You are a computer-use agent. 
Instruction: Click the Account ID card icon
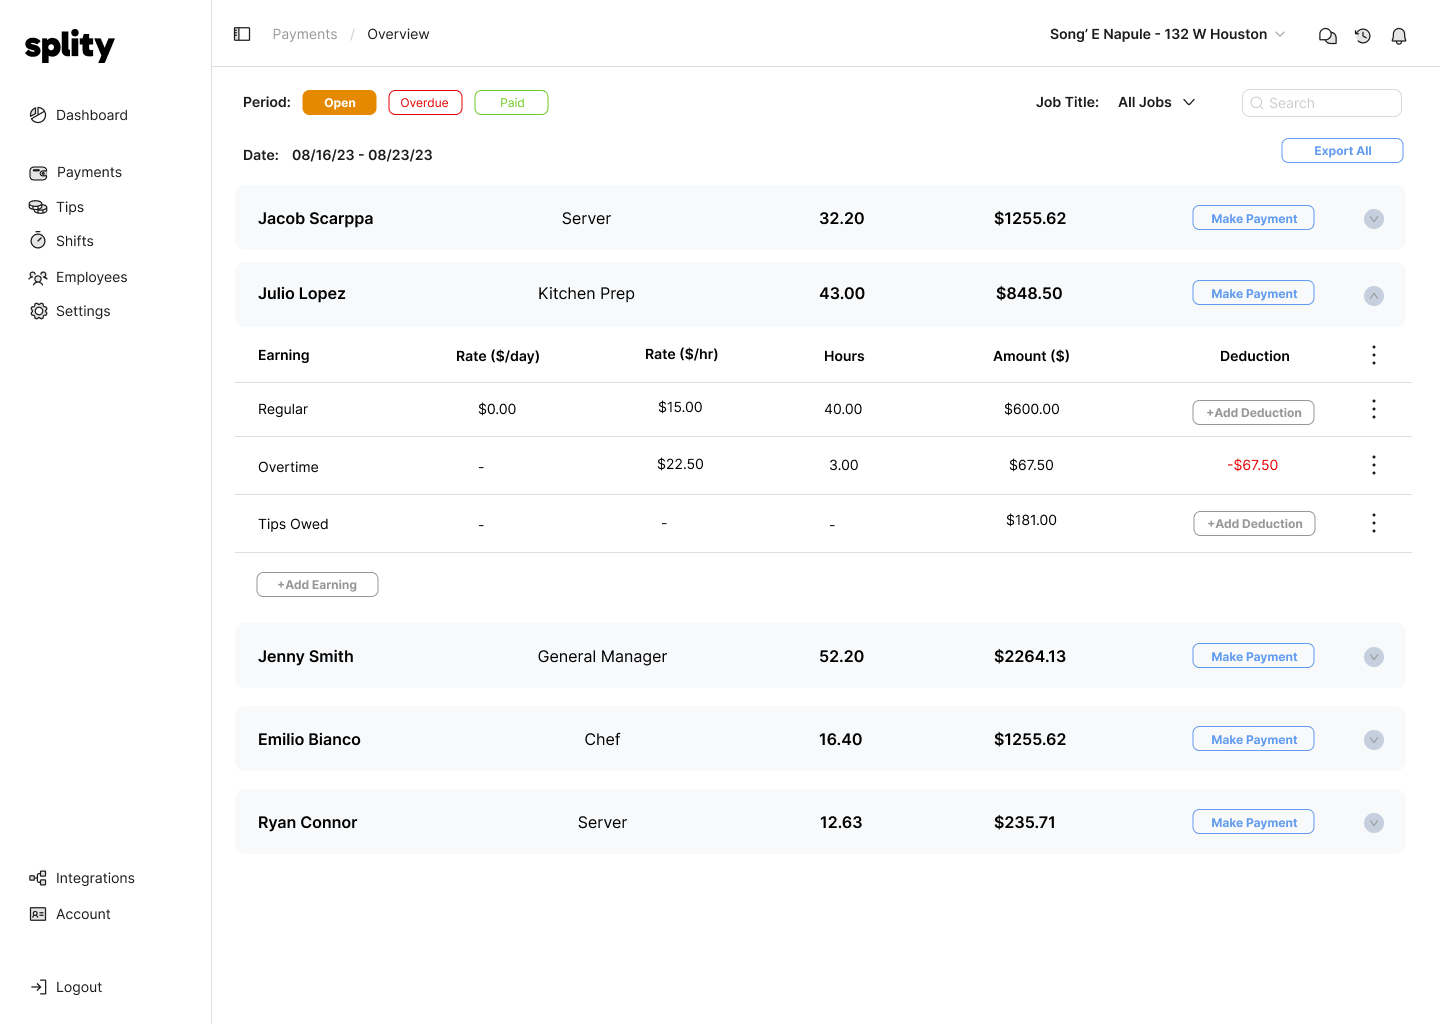click(38, 914)
